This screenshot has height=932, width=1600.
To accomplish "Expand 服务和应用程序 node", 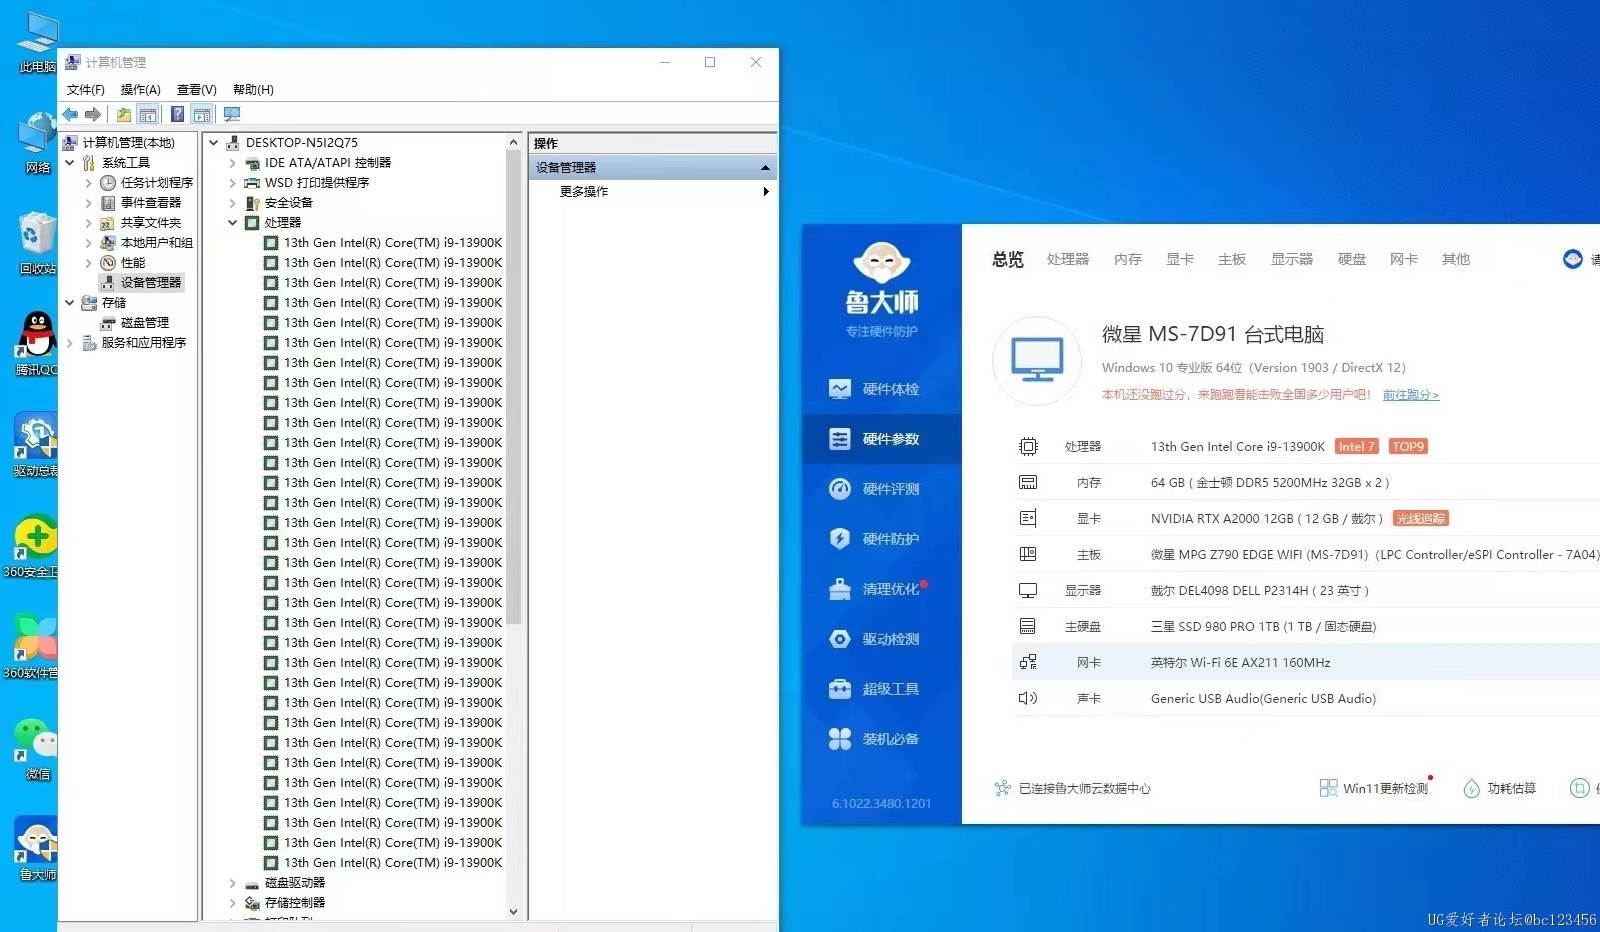I will coord(70,343).
